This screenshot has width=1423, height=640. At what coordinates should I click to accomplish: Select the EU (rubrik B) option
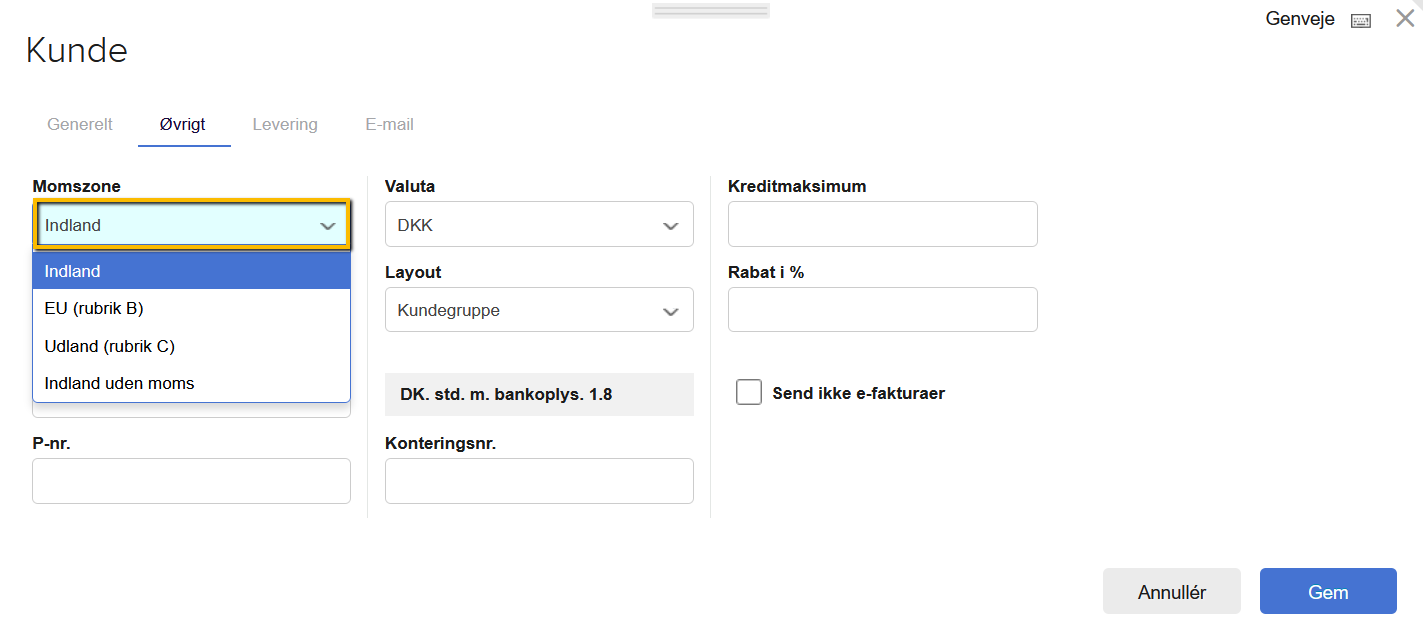[93, 308]
